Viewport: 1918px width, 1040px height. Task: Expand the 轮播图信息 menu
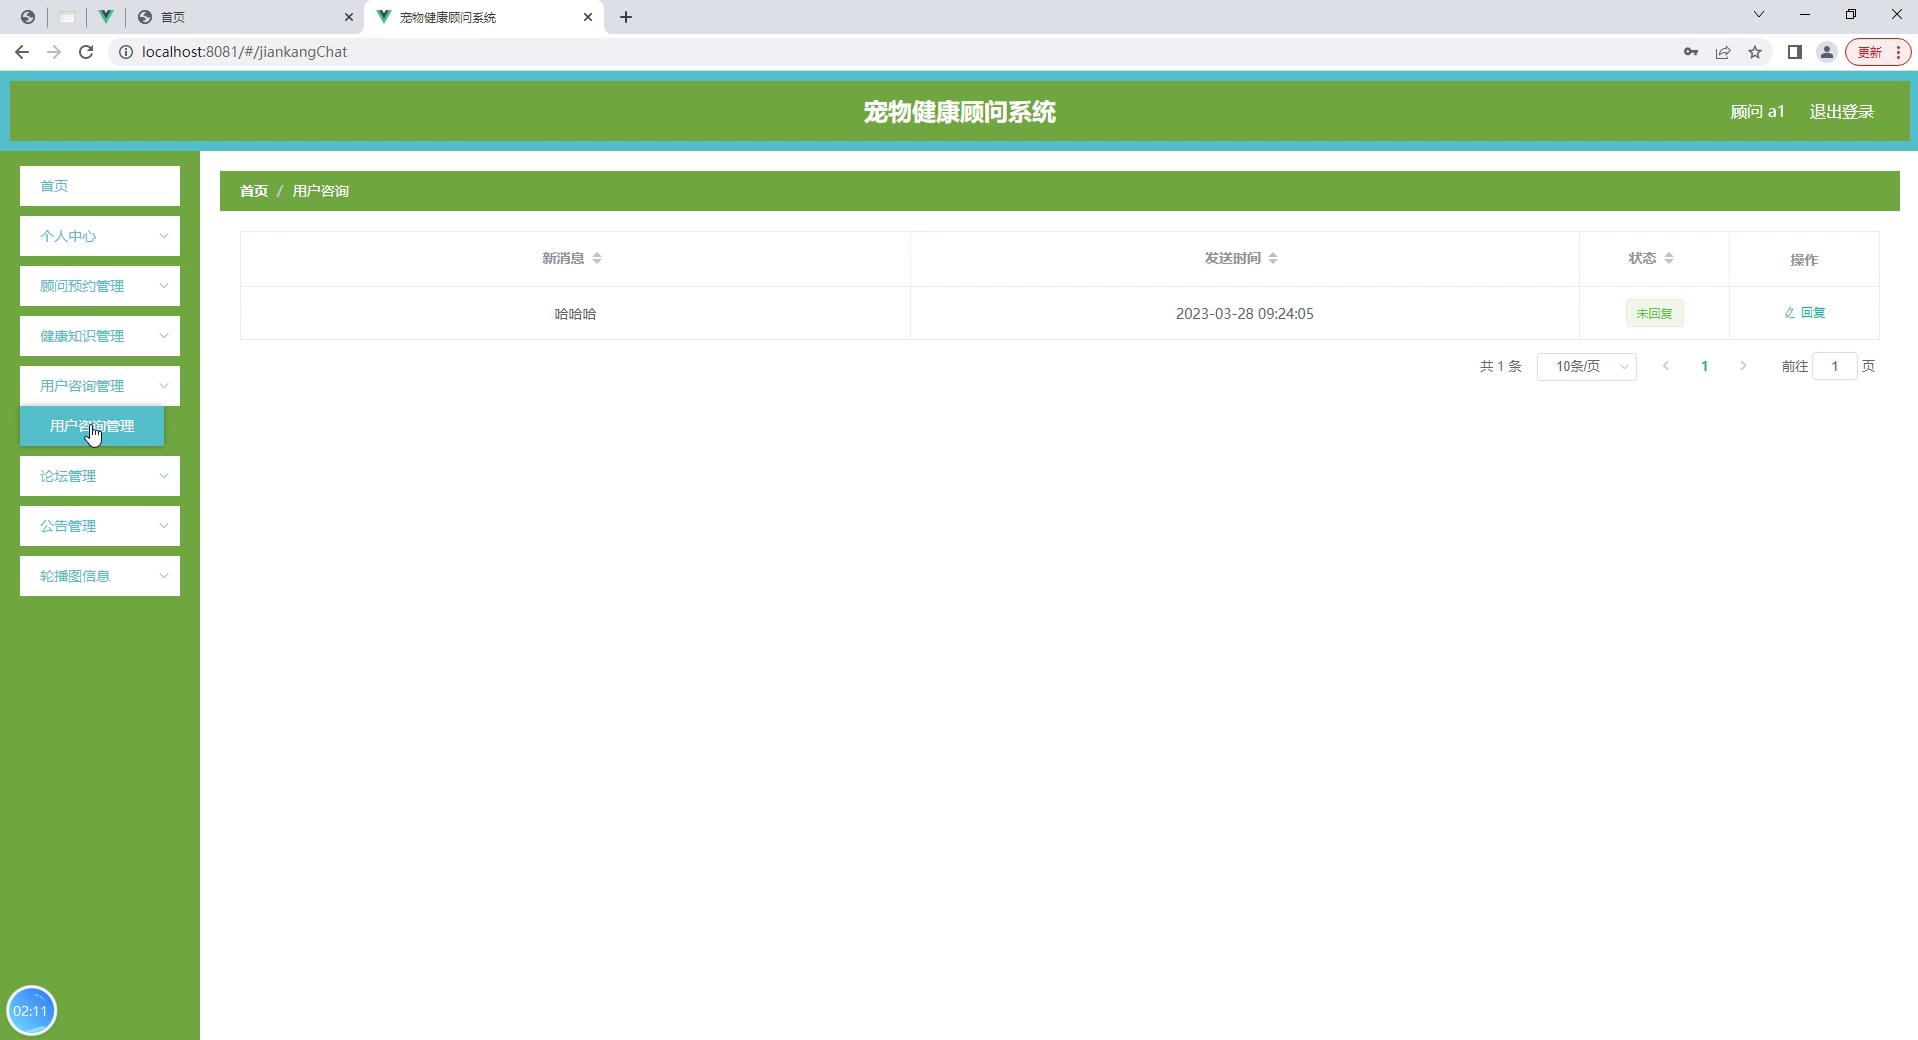[x=100, y=576]
